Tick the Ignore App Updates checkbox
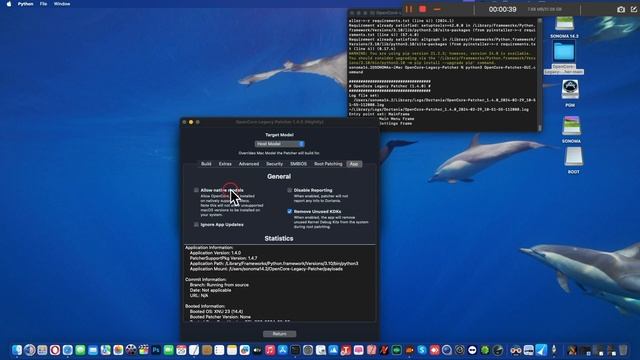 click(196, 224)
